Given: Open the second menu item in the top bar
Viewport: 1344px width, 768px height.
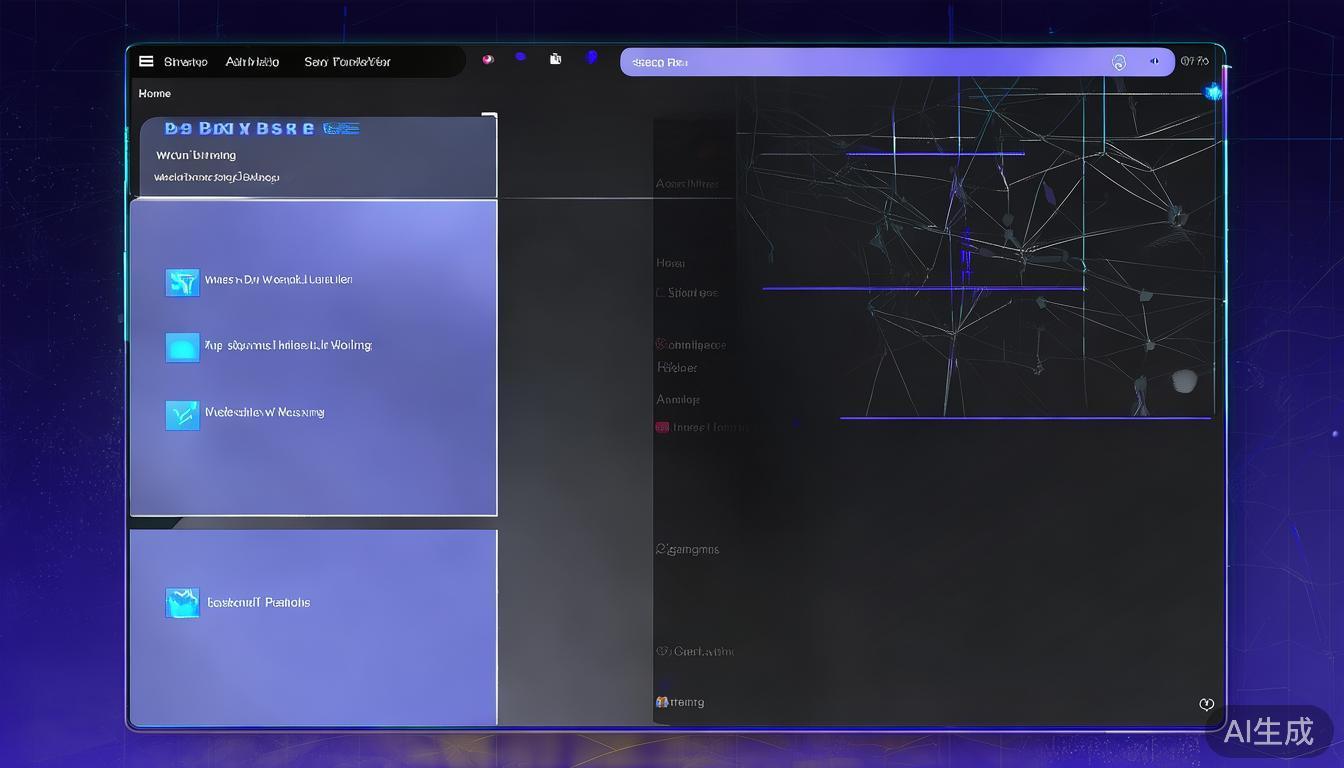Looking at the screenshot, I should [252, 62].
